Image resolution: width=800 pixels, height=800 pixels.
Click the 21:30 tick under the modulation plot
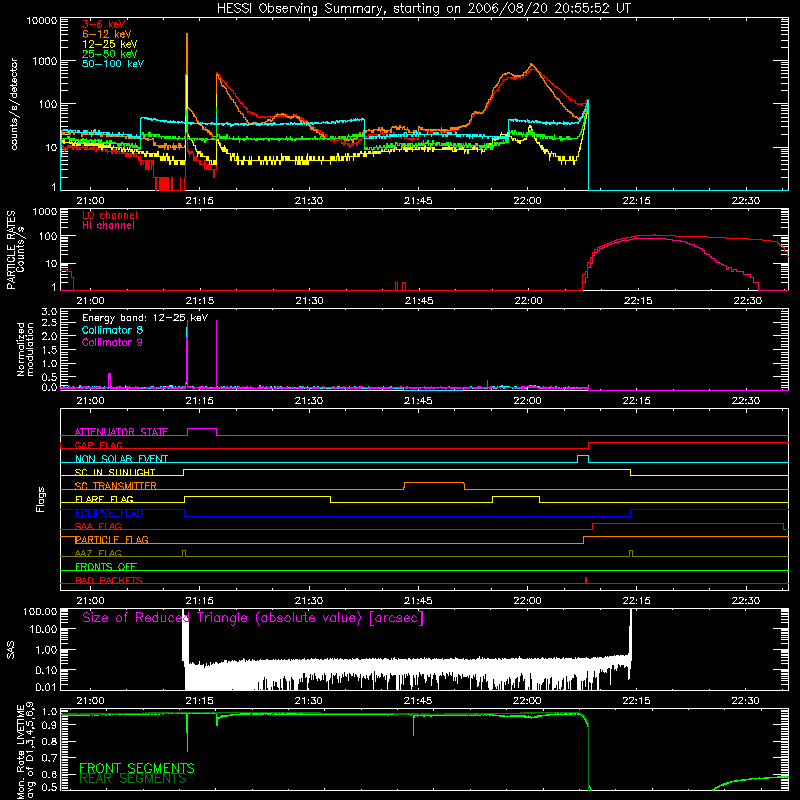click(309, 401)
